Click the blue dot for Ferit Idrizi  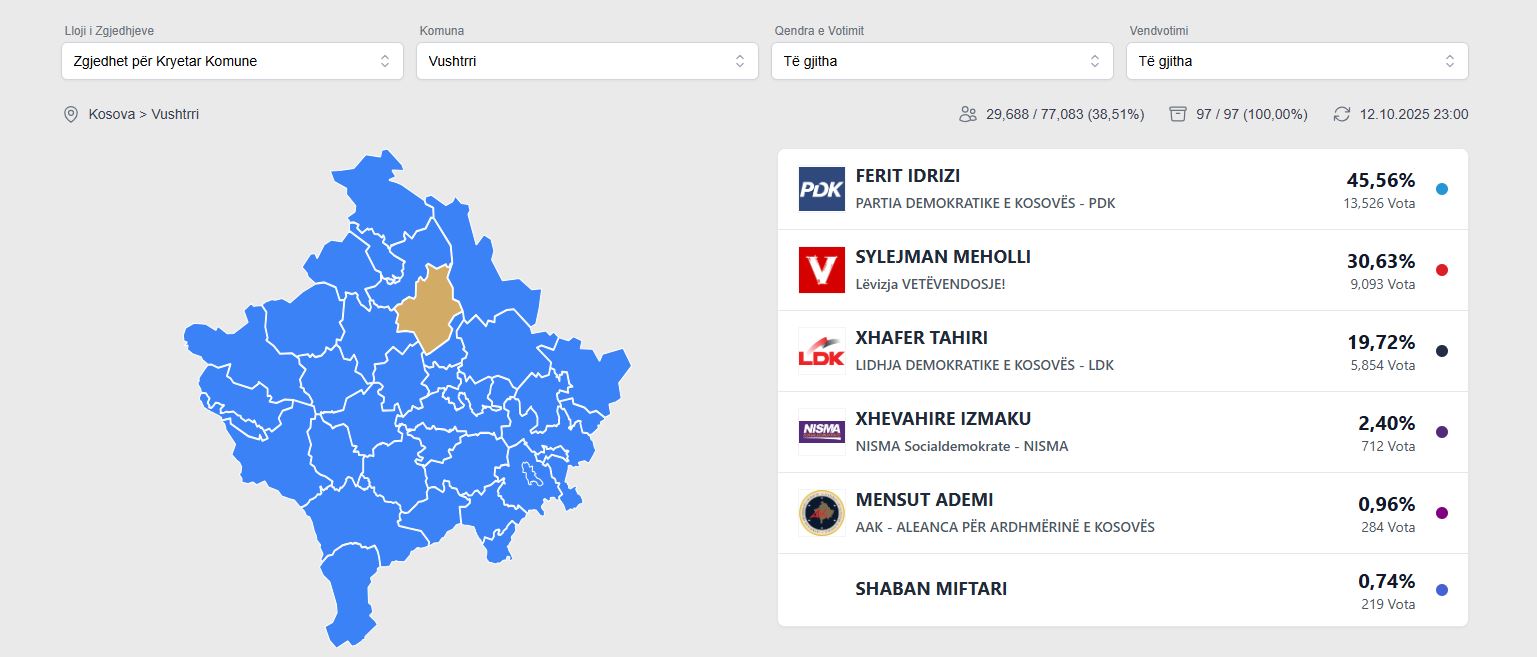pyautogui.click(x=1441, y=189)
